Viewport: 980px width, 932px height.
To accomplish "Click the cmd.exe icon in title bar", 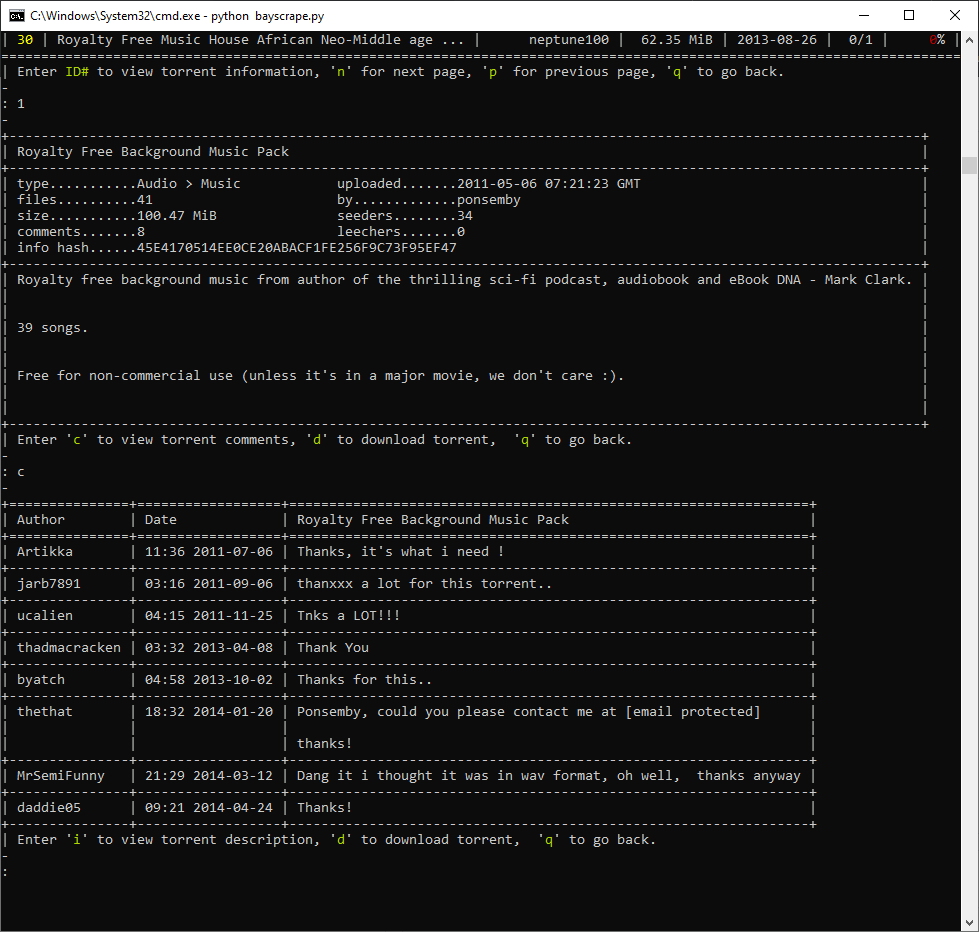I will pyautogui.click(x=17, y=16).
